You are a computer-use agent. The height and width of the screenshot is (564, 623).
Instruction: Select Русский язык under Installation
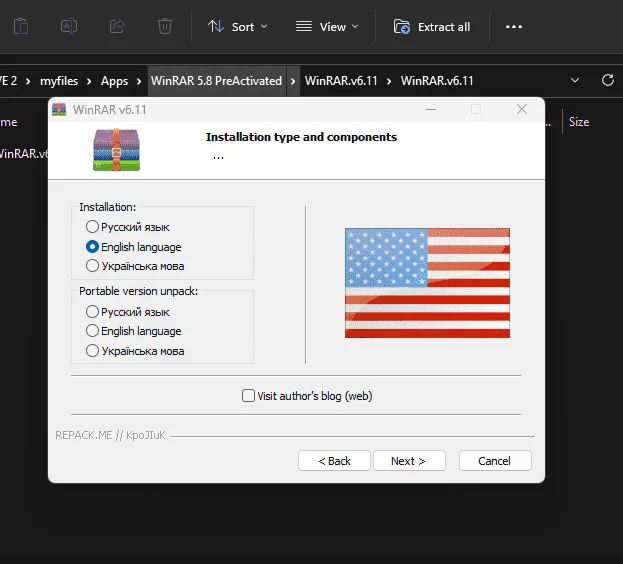92,227
